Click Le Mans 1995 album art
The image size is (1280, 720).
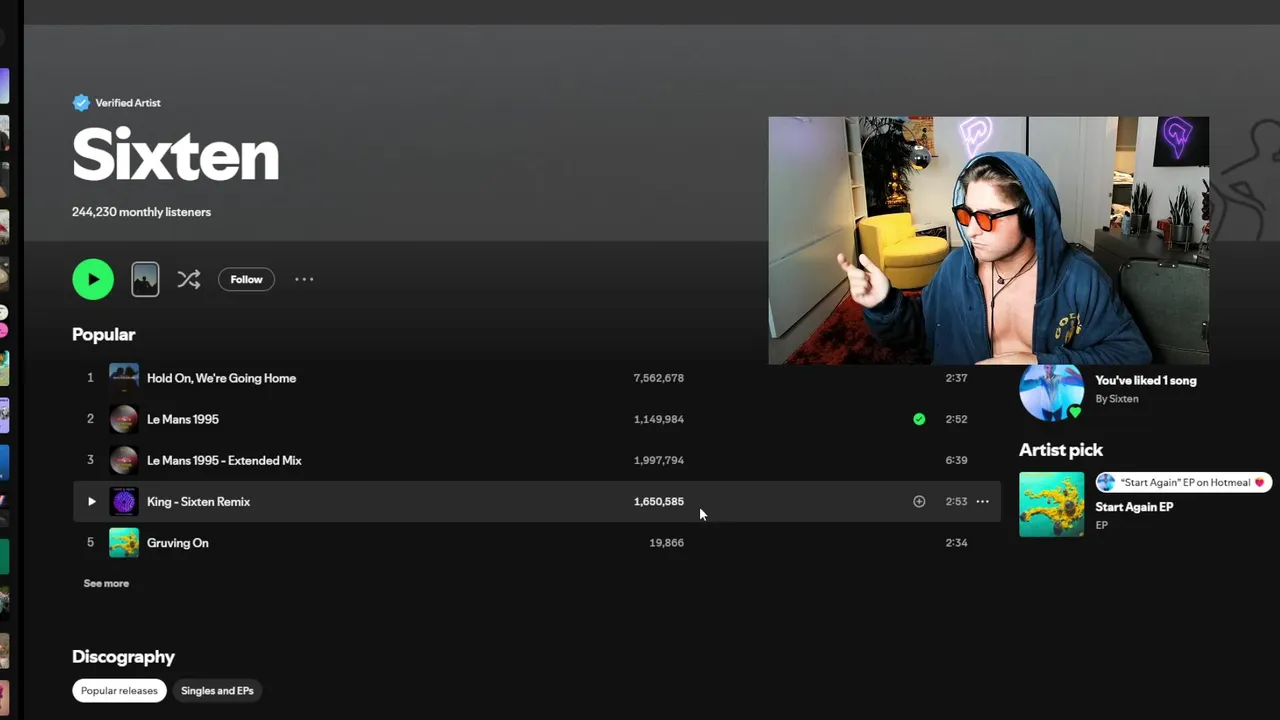pos(124,419)
